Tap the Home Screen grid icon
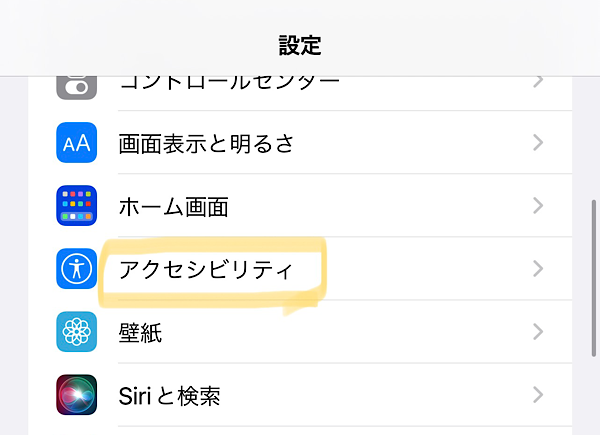Viewport: 600px width, 435px height. (77, 206)
